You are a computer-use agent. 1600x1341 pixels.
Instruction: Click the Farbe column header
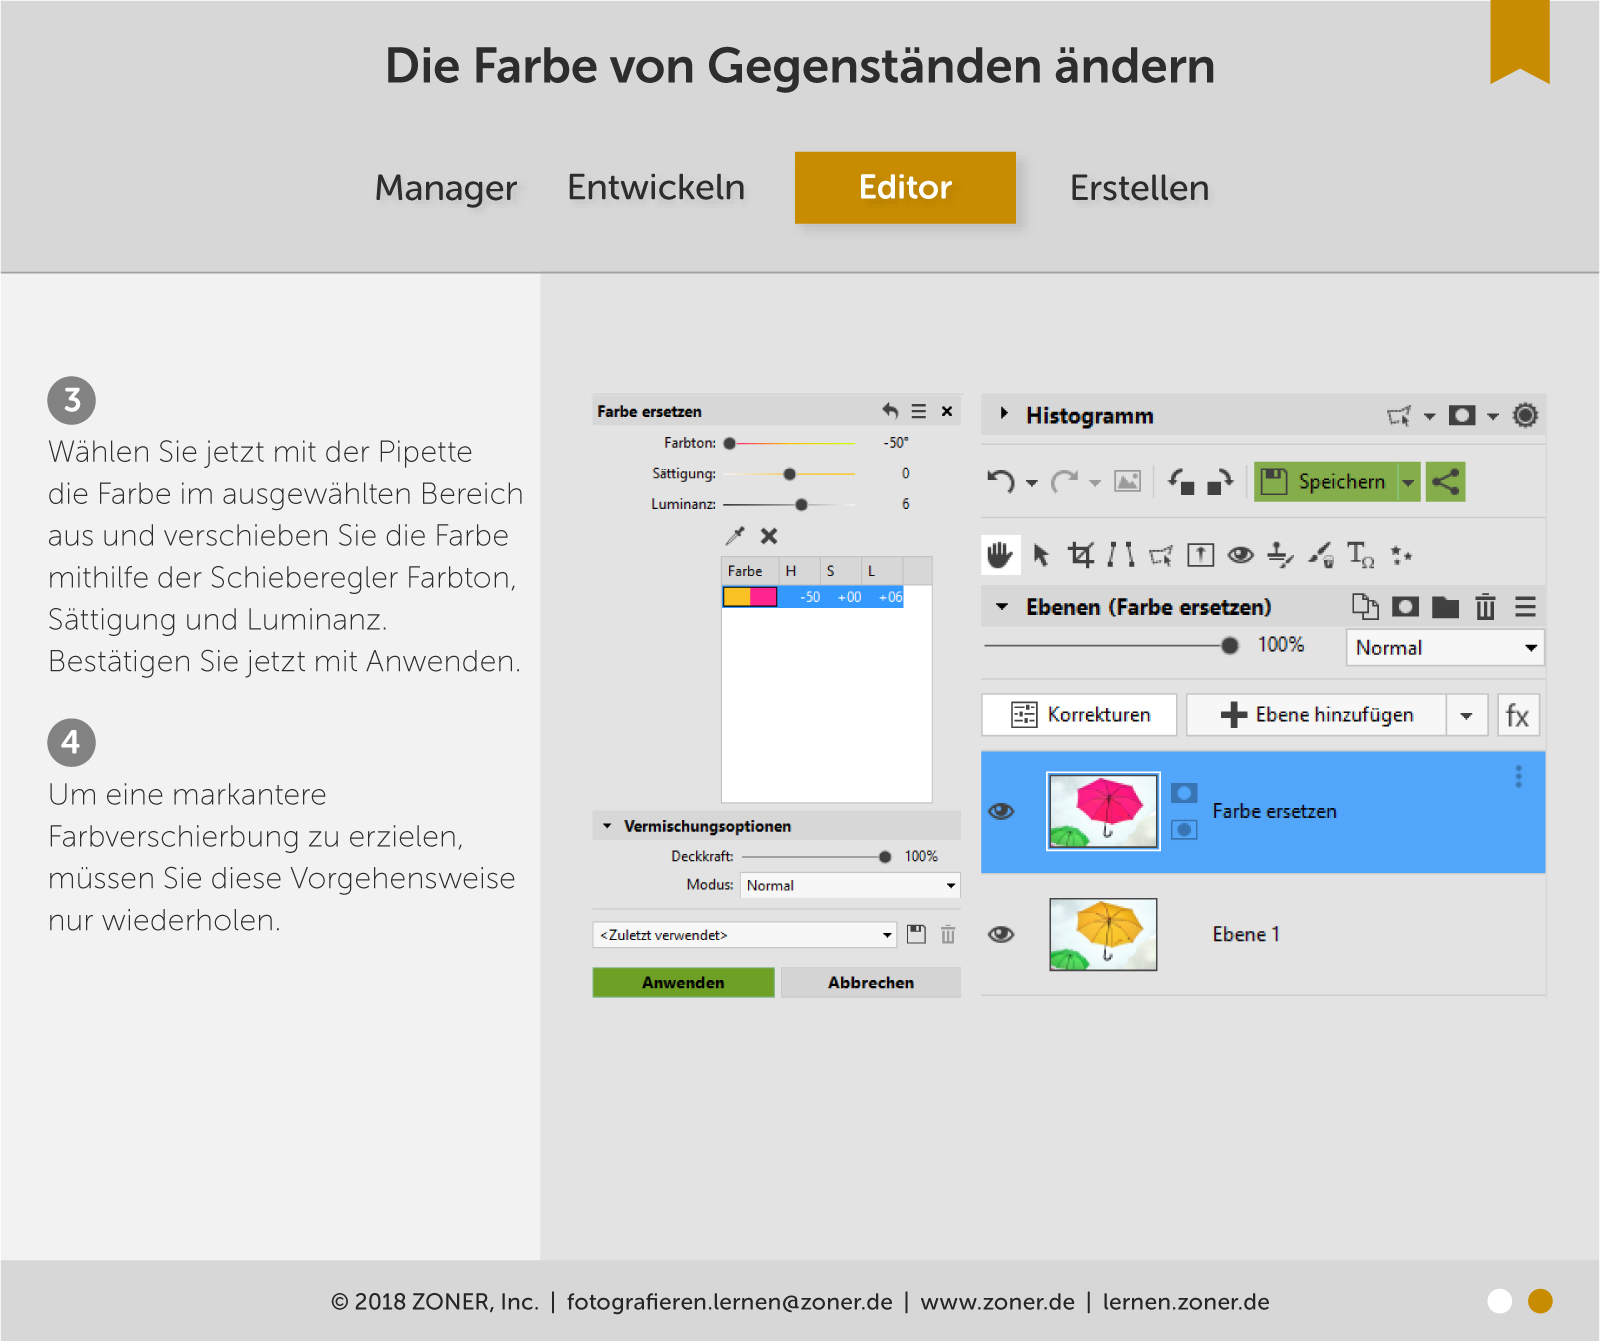pos(750,571)
